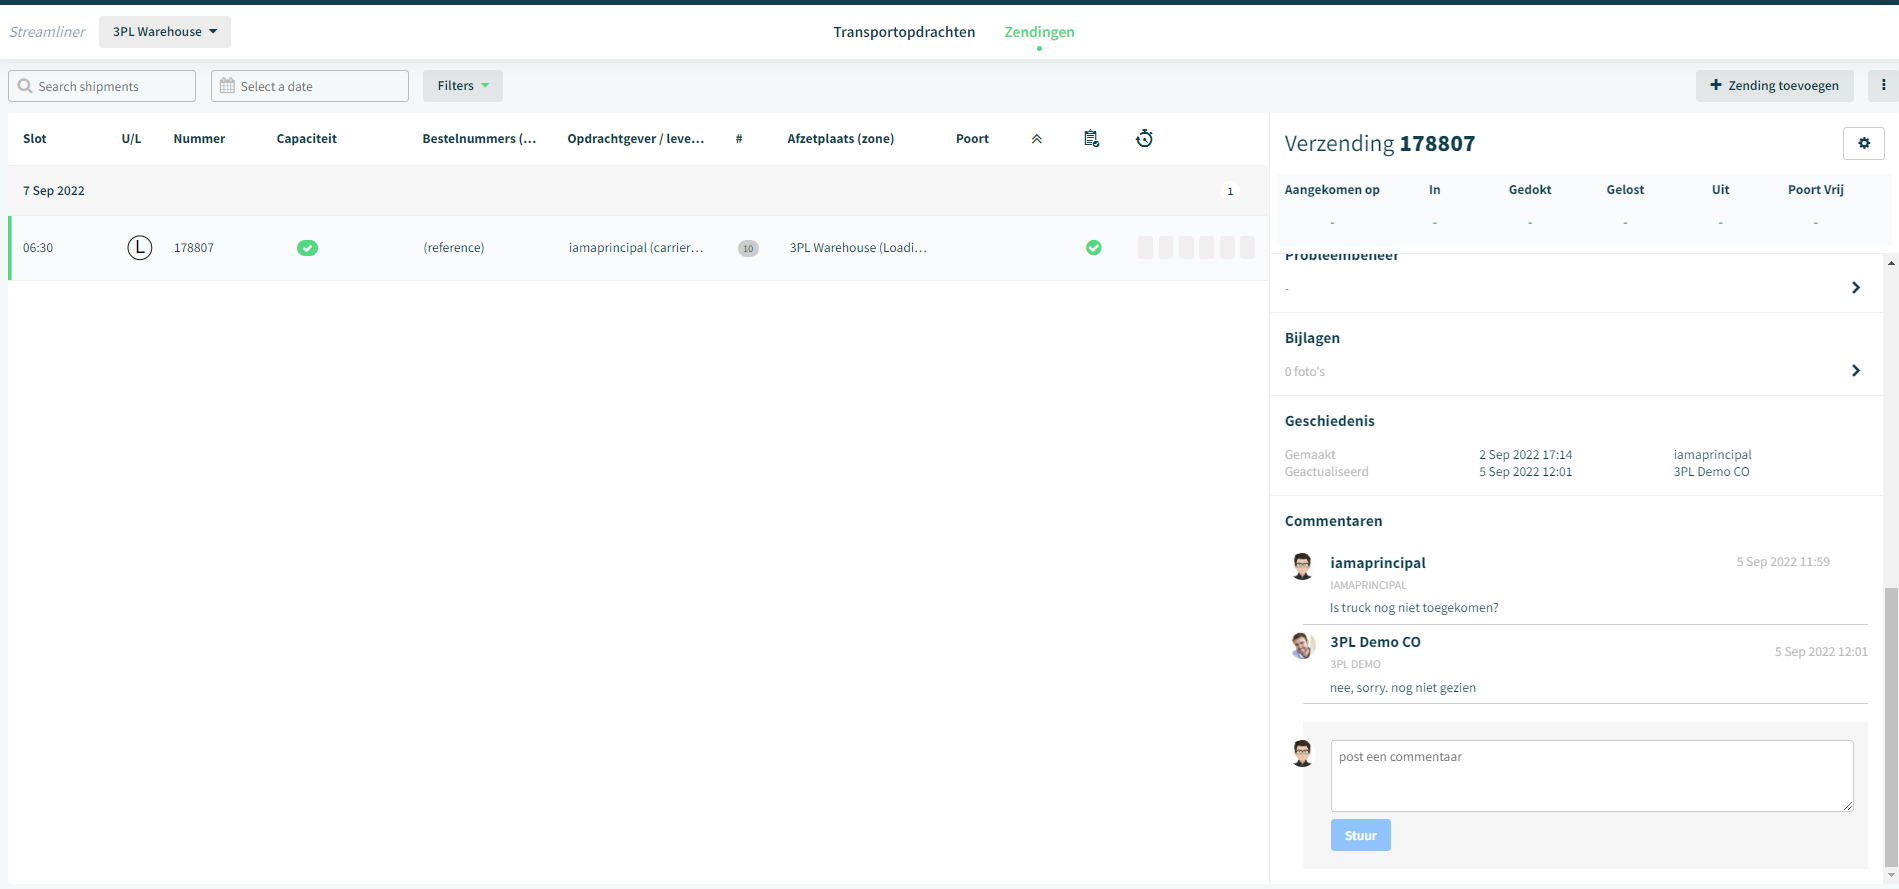Expand the Bijlagen section chevron

click(x=1856, y=371)
